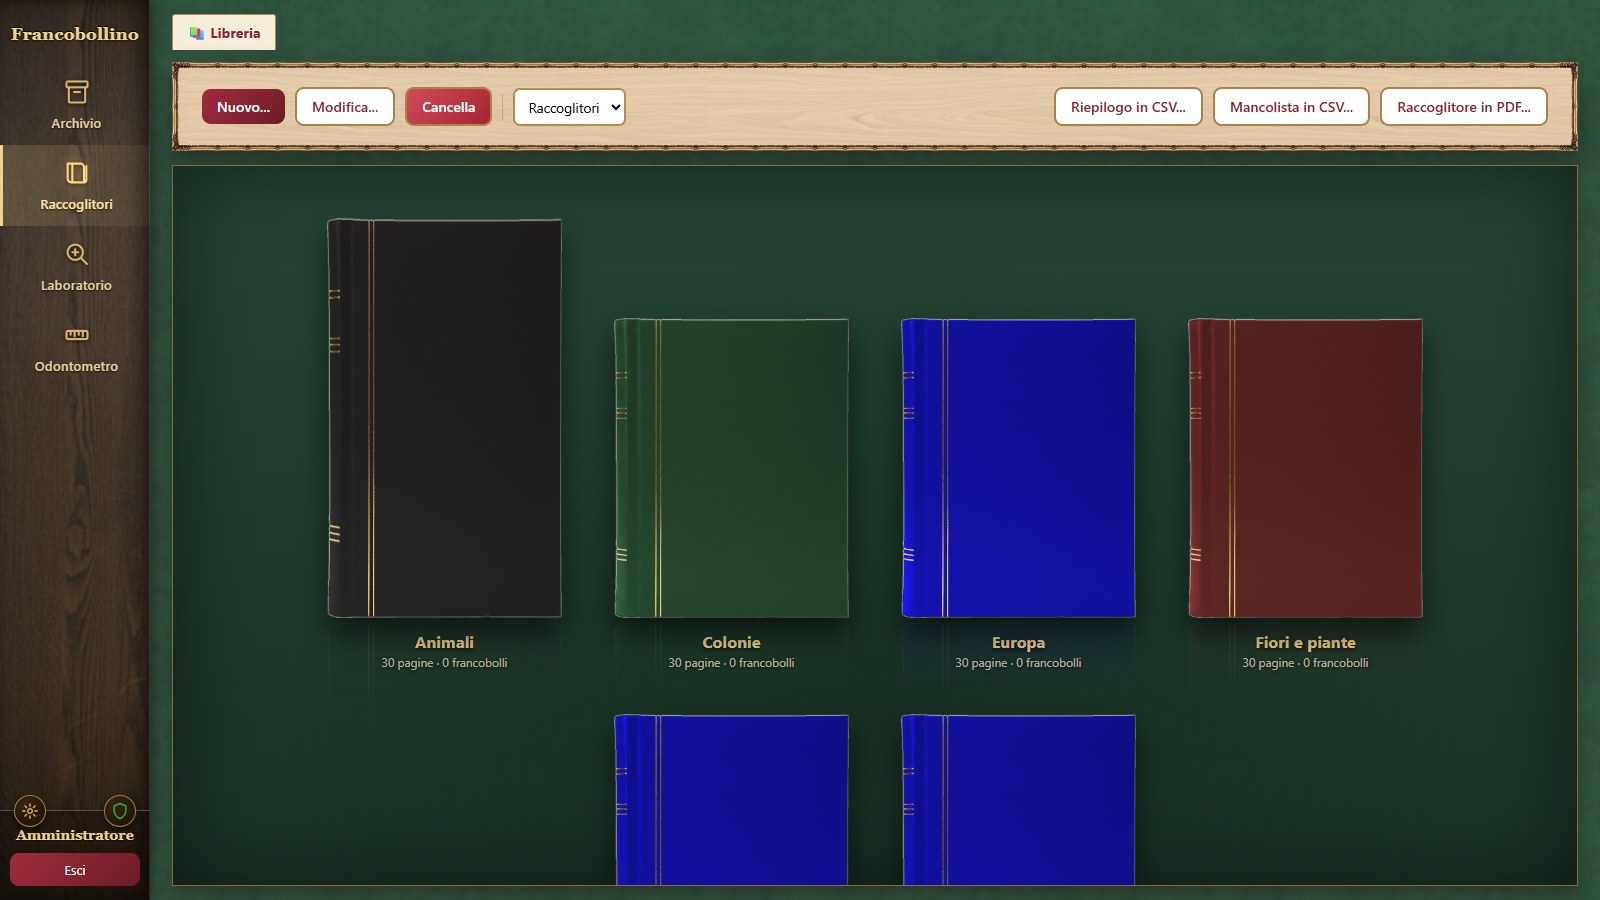Viewport: 1600px width, 900px height.
Task: Open the Odontometro ruler icon
Action: pyautogui.click(x=76, y=335)
